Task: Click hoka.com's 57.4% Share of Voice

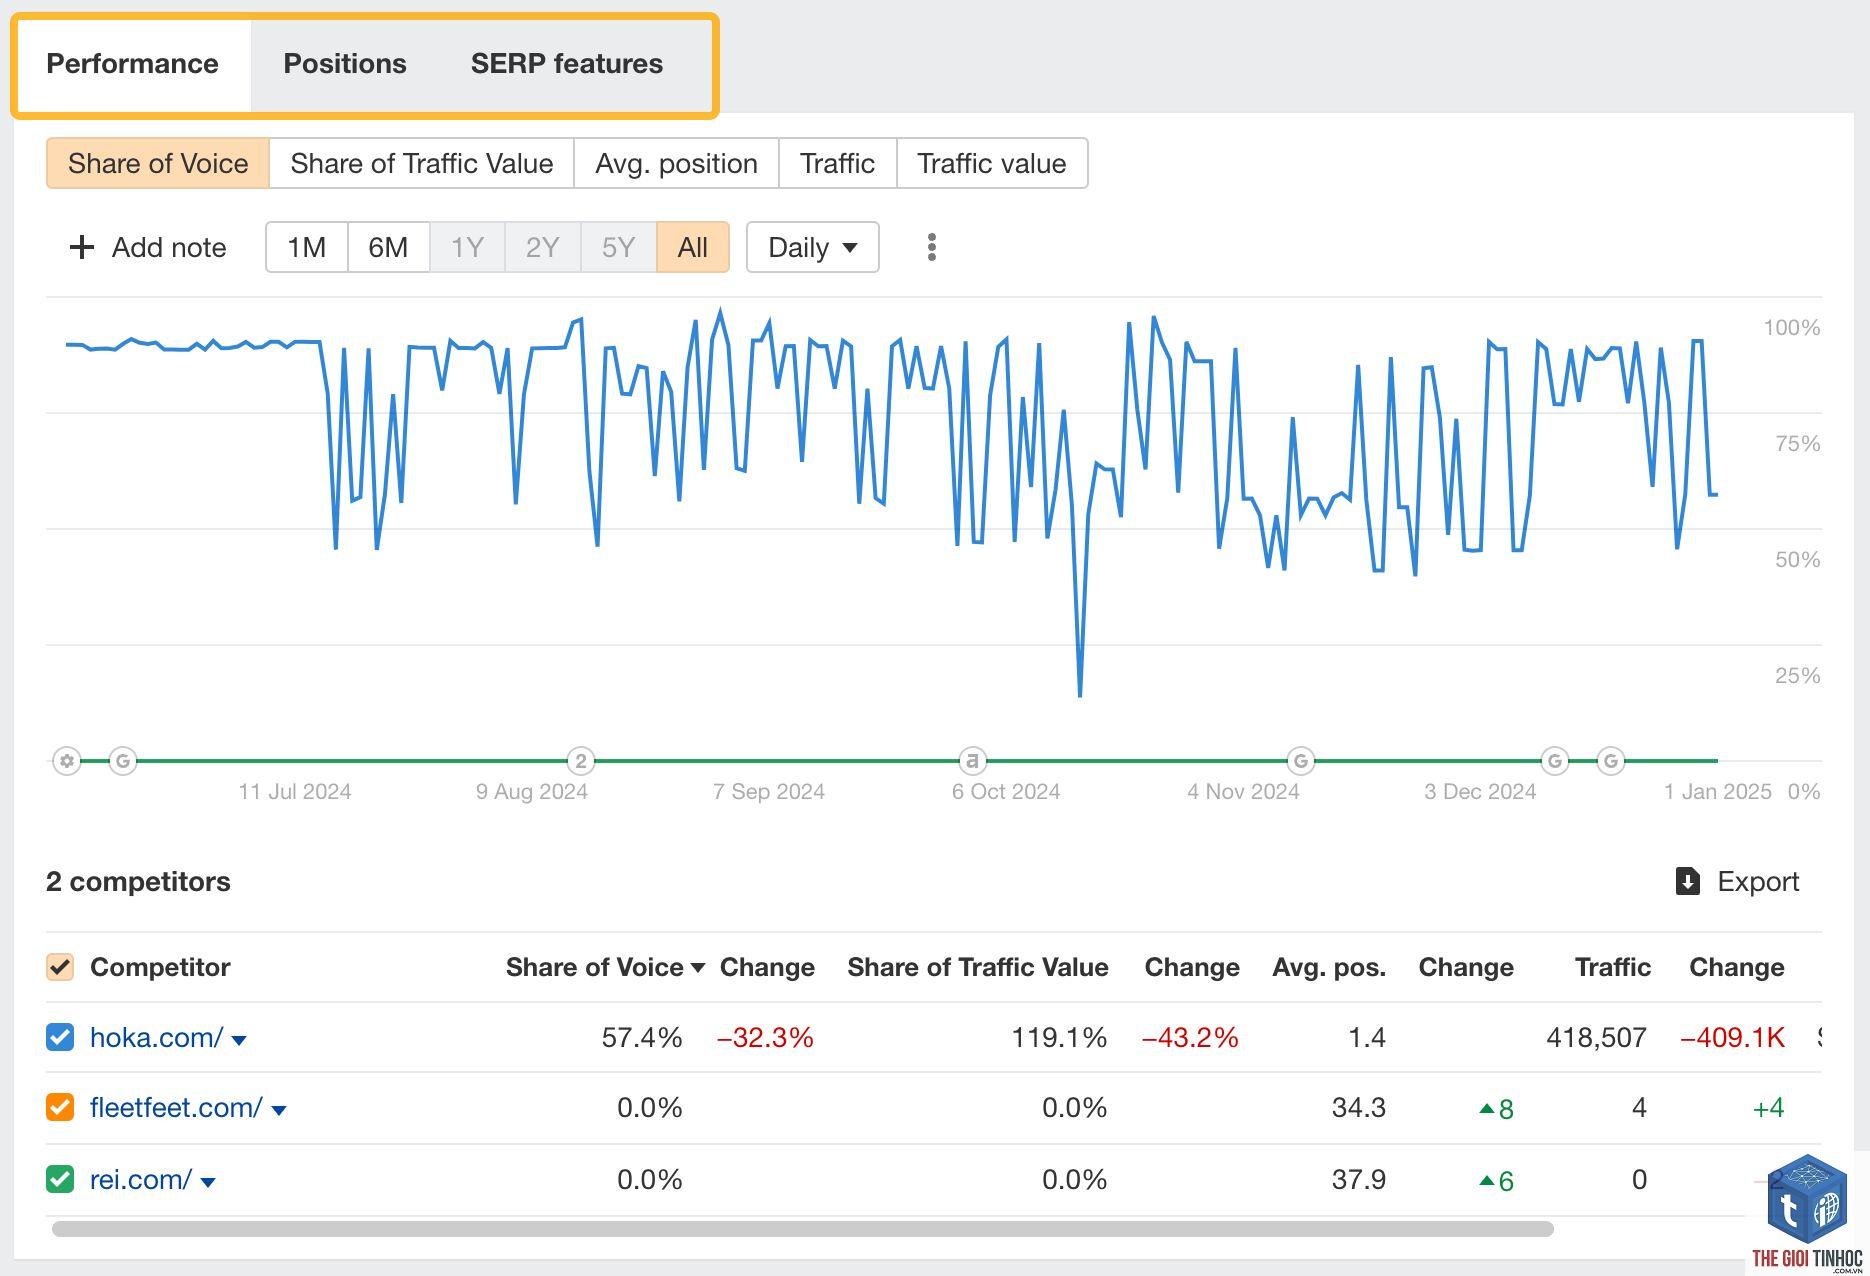Action: [x=642, y=1037]
